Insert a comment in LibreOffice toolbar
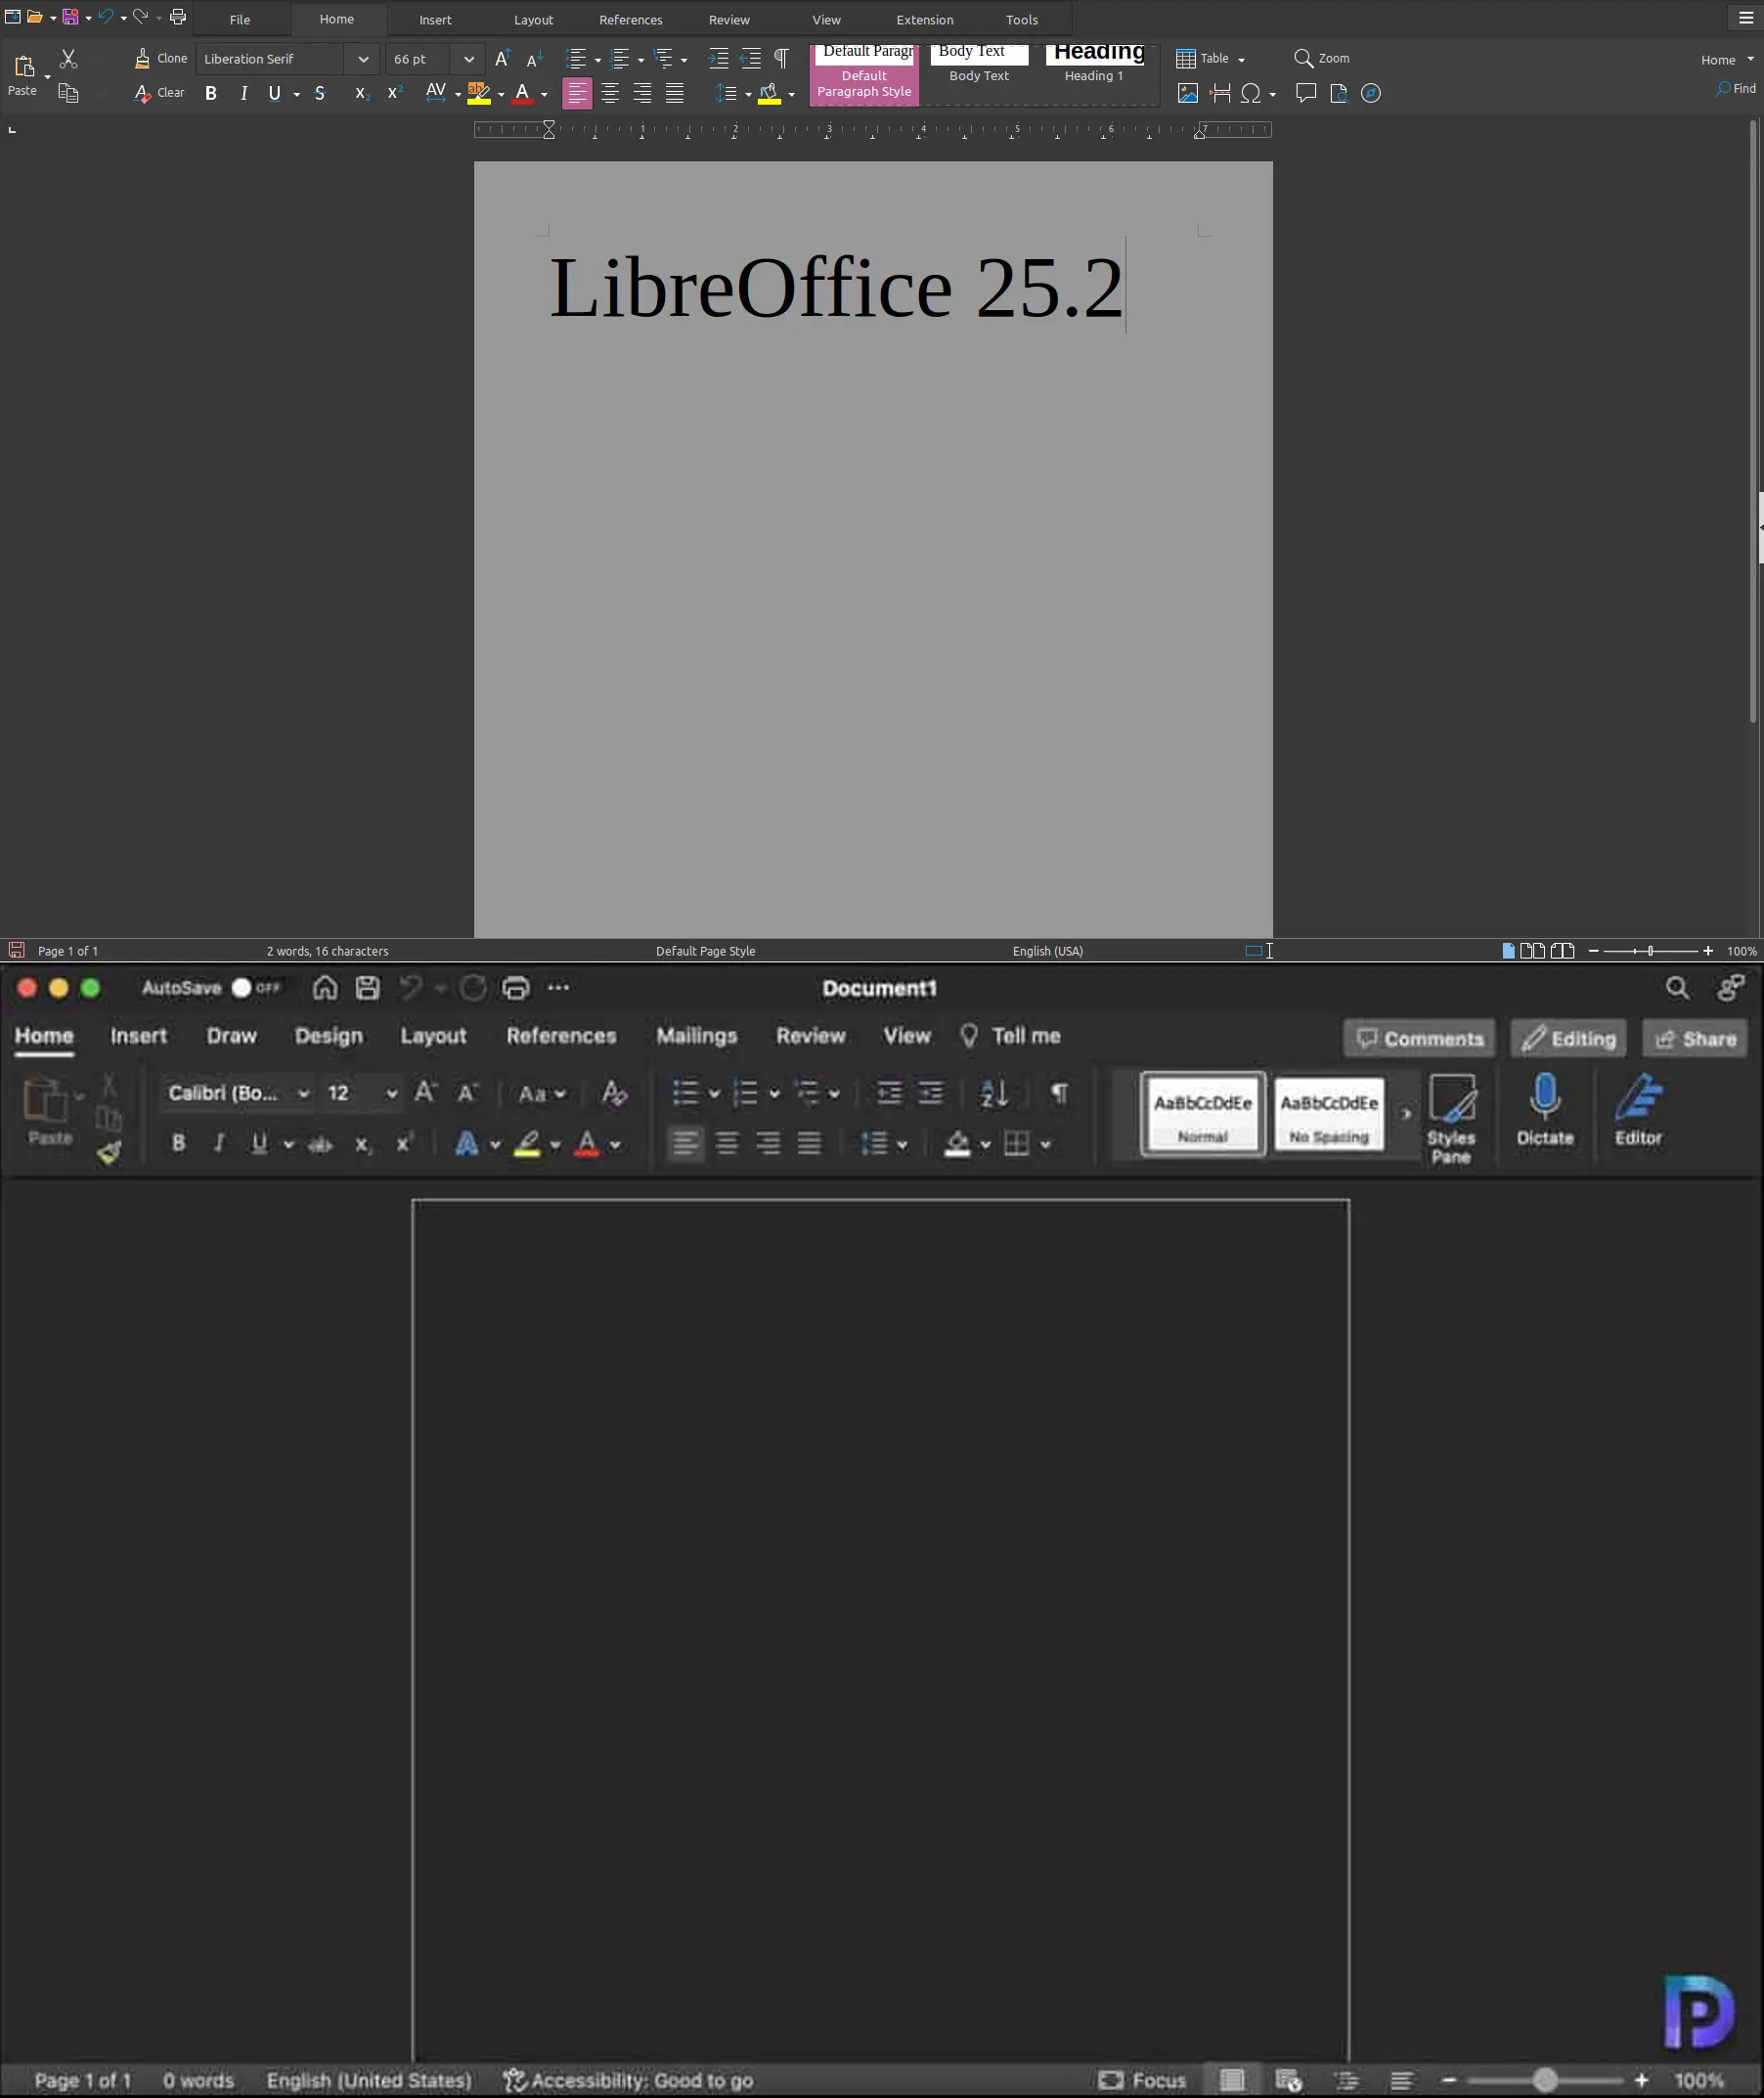This screenshot has width=1764, height=2098. pyautogui.click(x=1305, y=93)
